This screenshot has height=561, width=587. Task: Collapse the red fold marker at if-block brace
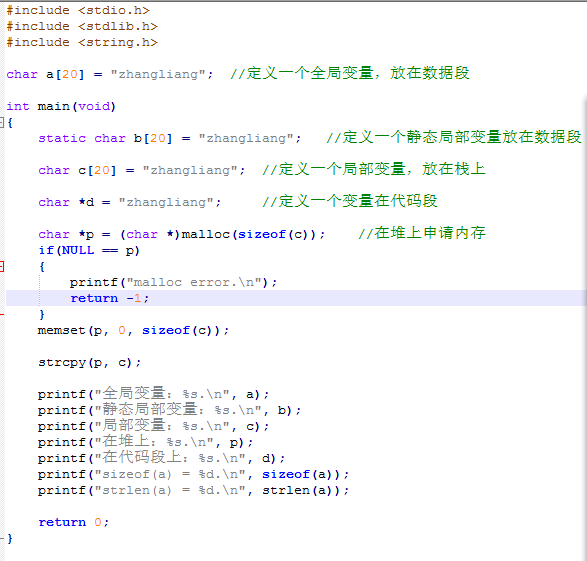point(2,266)
